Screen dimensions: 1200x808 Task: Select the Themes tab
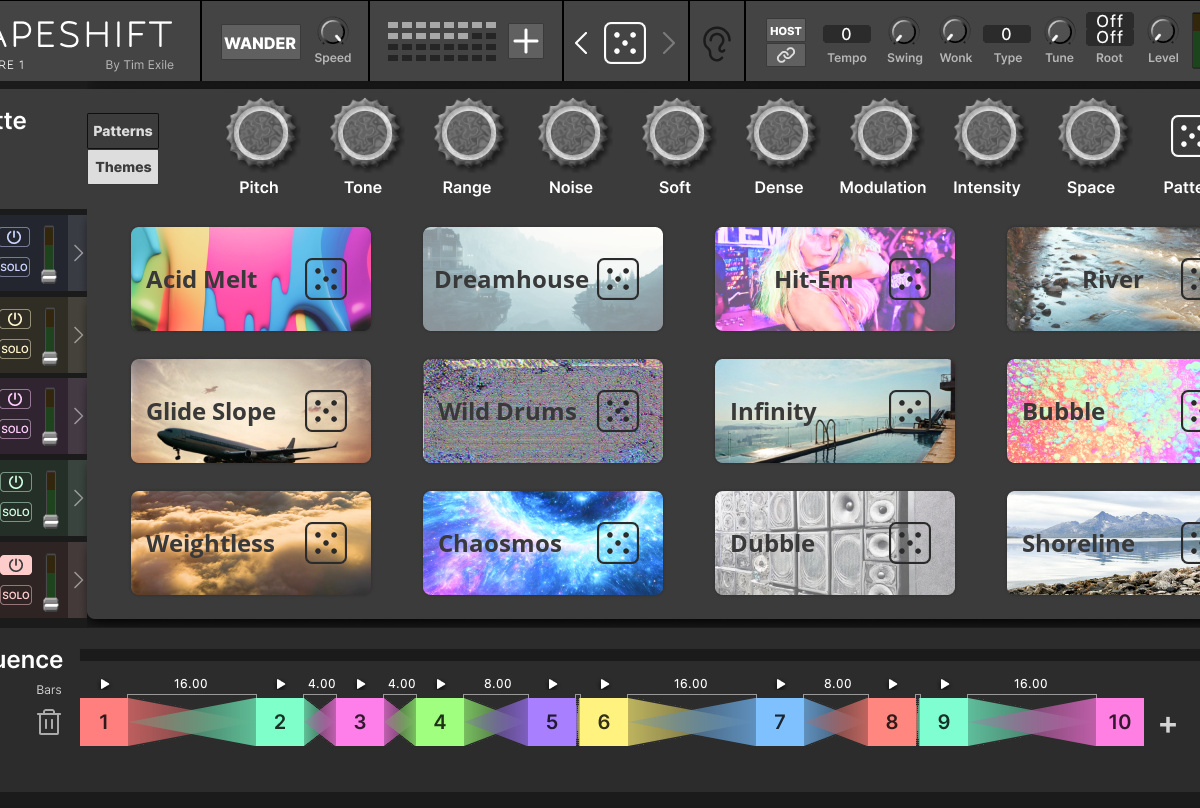pos(123,167)
